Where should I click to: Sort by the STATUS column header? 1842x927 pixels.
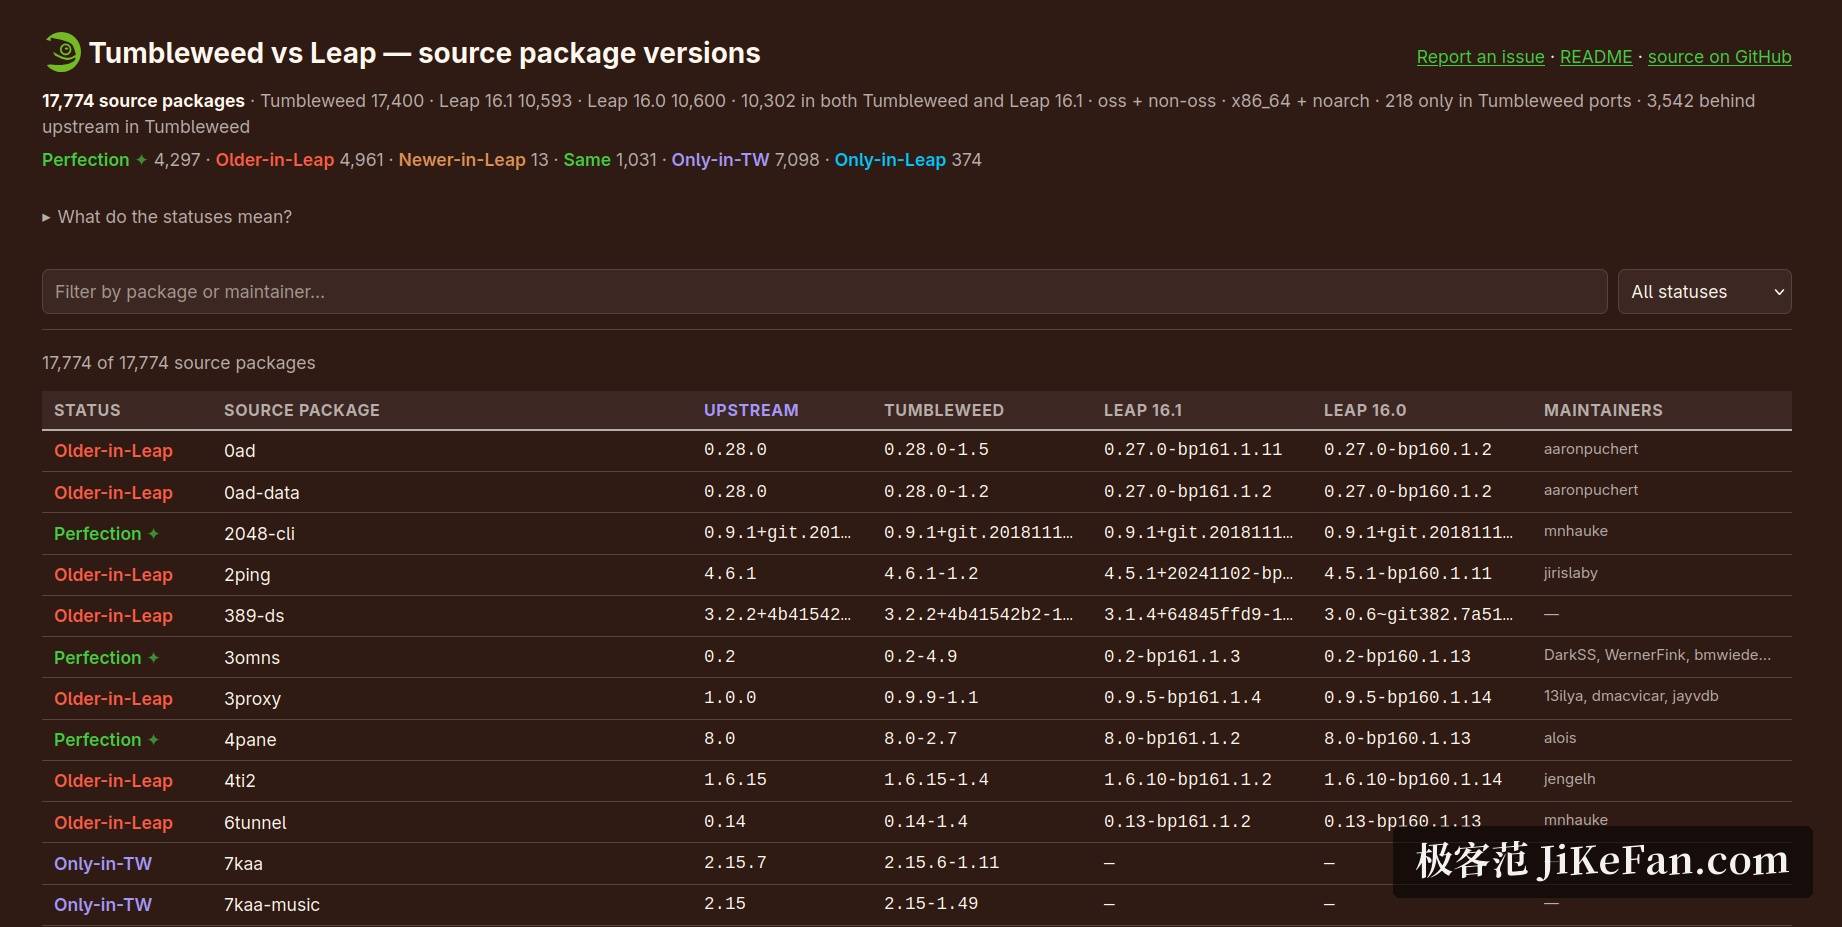pyautogui.click(x=87, y=410)
